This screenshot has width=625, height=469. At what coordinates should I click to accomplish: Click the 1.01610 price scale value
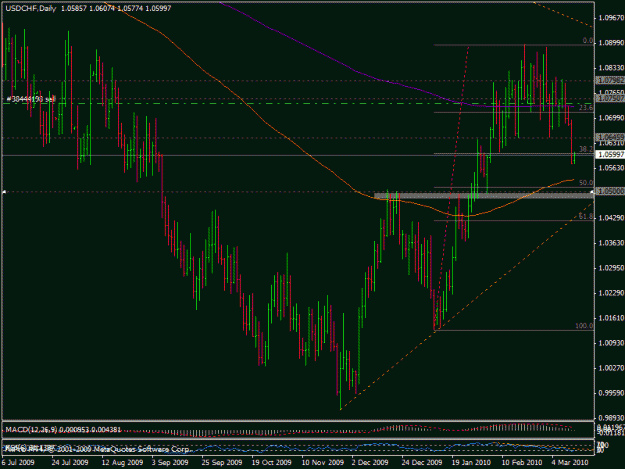pos(611,318)
